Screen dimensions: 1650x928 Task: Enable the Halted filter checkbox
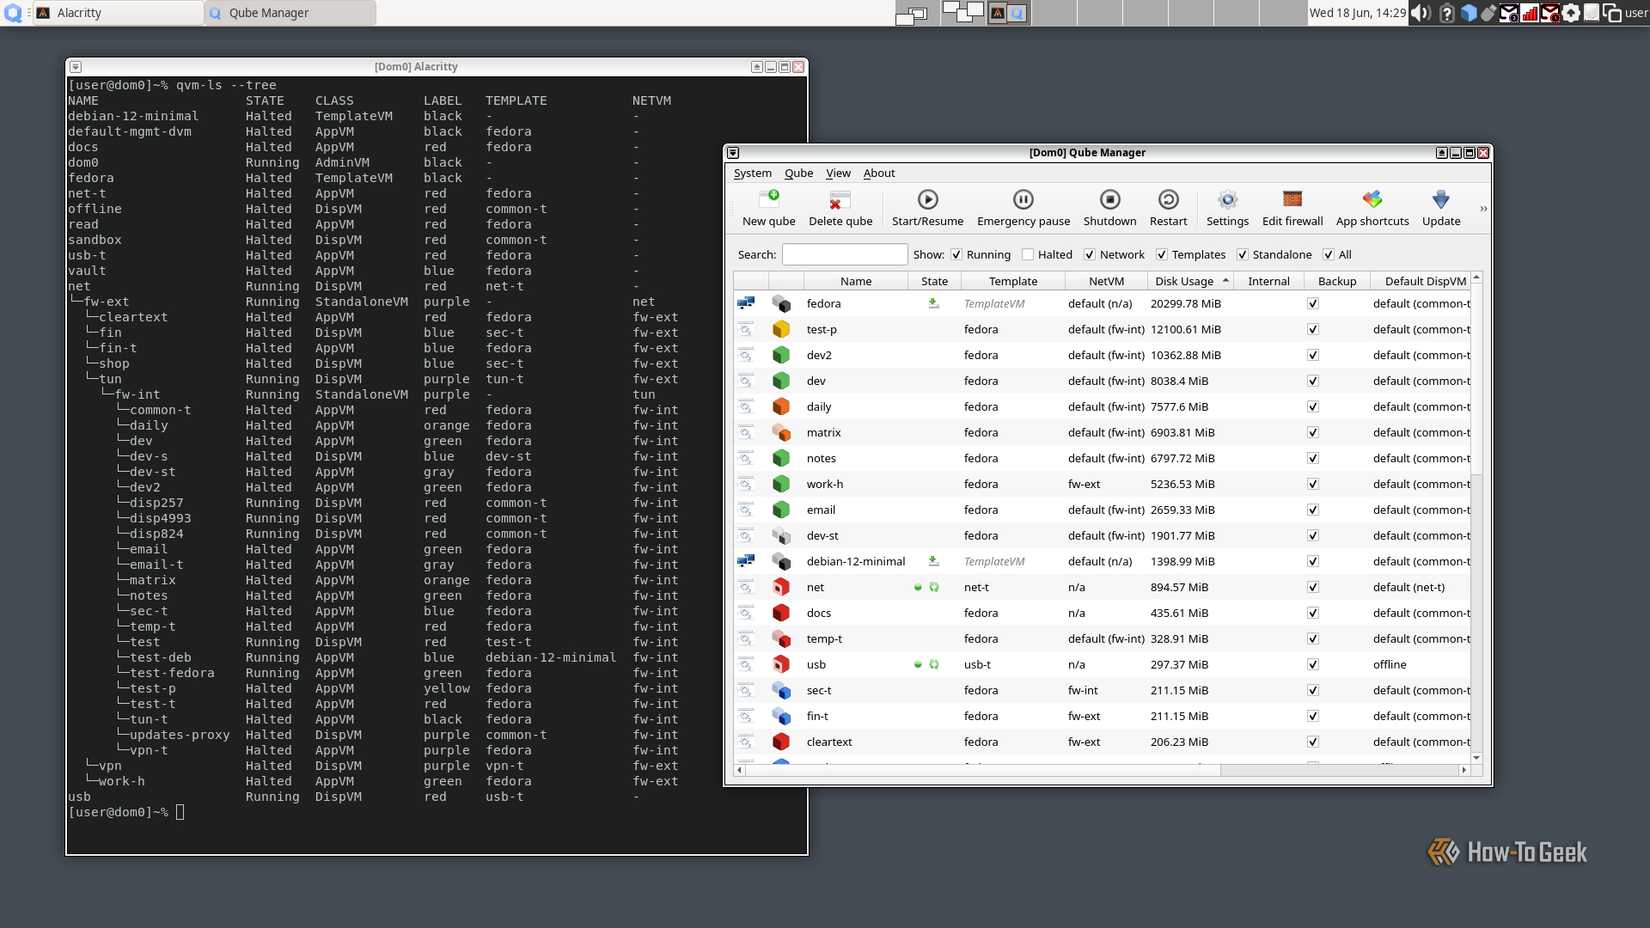coord(1028,255)
